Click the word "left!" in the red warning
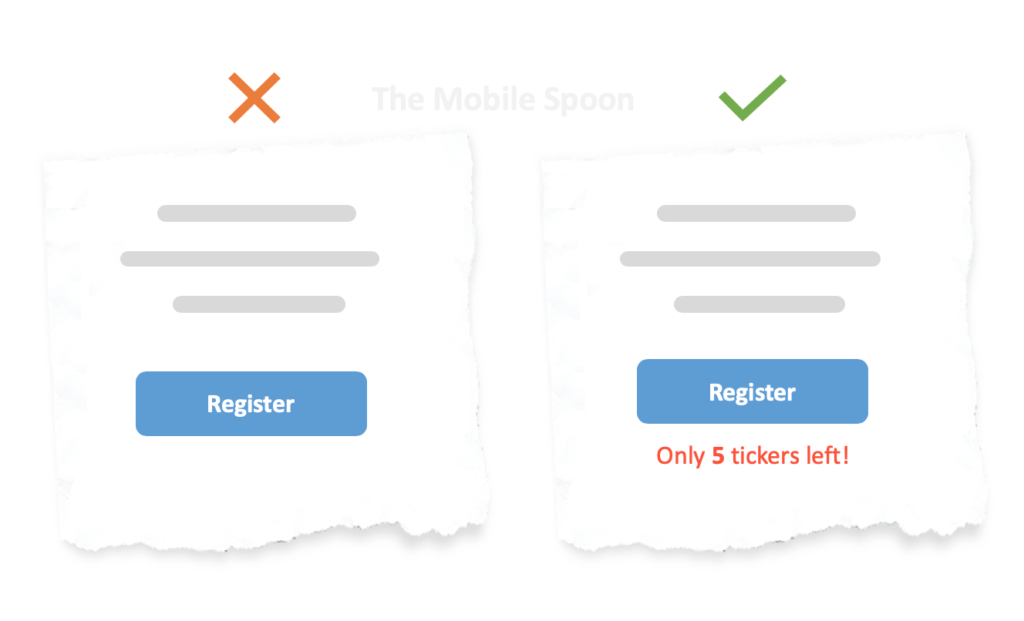The height and width of the screenshot is (621, 1024). coord(827,456)
